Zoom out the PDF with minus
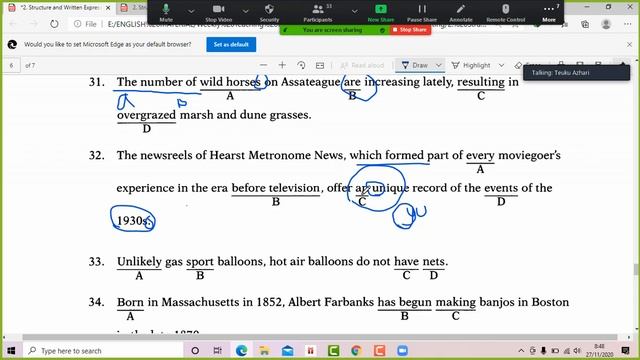This screenshot has width=640, height=360. [263, 65]
